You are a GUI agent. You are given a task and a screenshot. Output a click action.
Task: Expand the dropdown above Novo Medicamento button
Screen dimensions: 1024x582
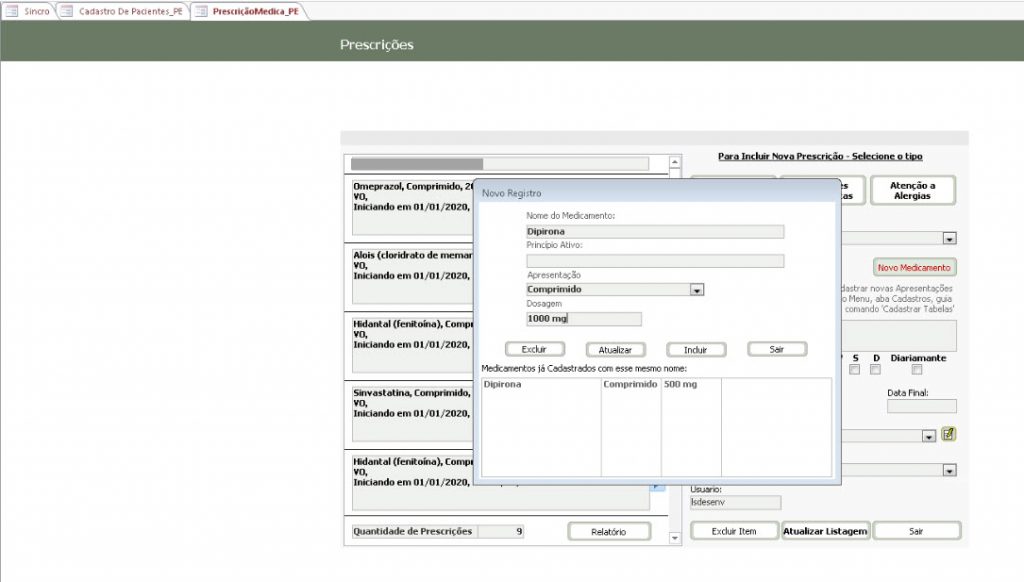[949, 238]
